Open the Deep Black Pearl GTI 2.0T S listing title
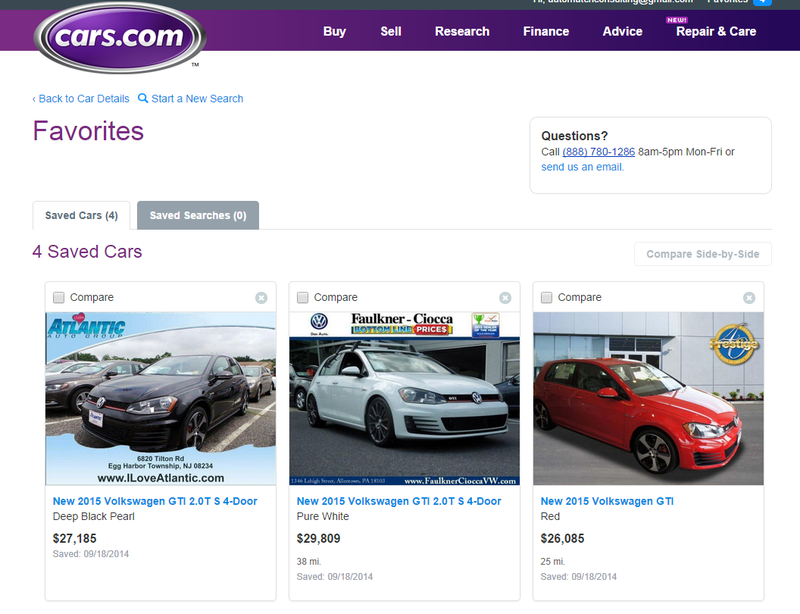Viewport: 800px width, 614px height. [x=155, y=501]
